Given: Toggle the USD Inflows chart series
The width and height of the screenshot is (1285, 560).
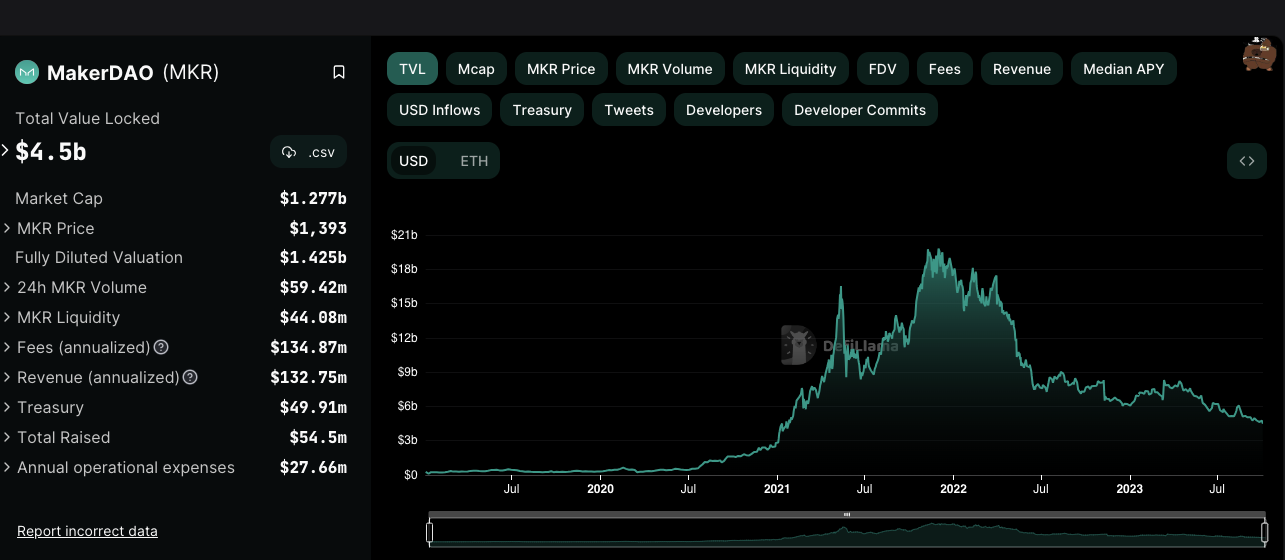Looking at the screenshot, I should pos(439,110).
